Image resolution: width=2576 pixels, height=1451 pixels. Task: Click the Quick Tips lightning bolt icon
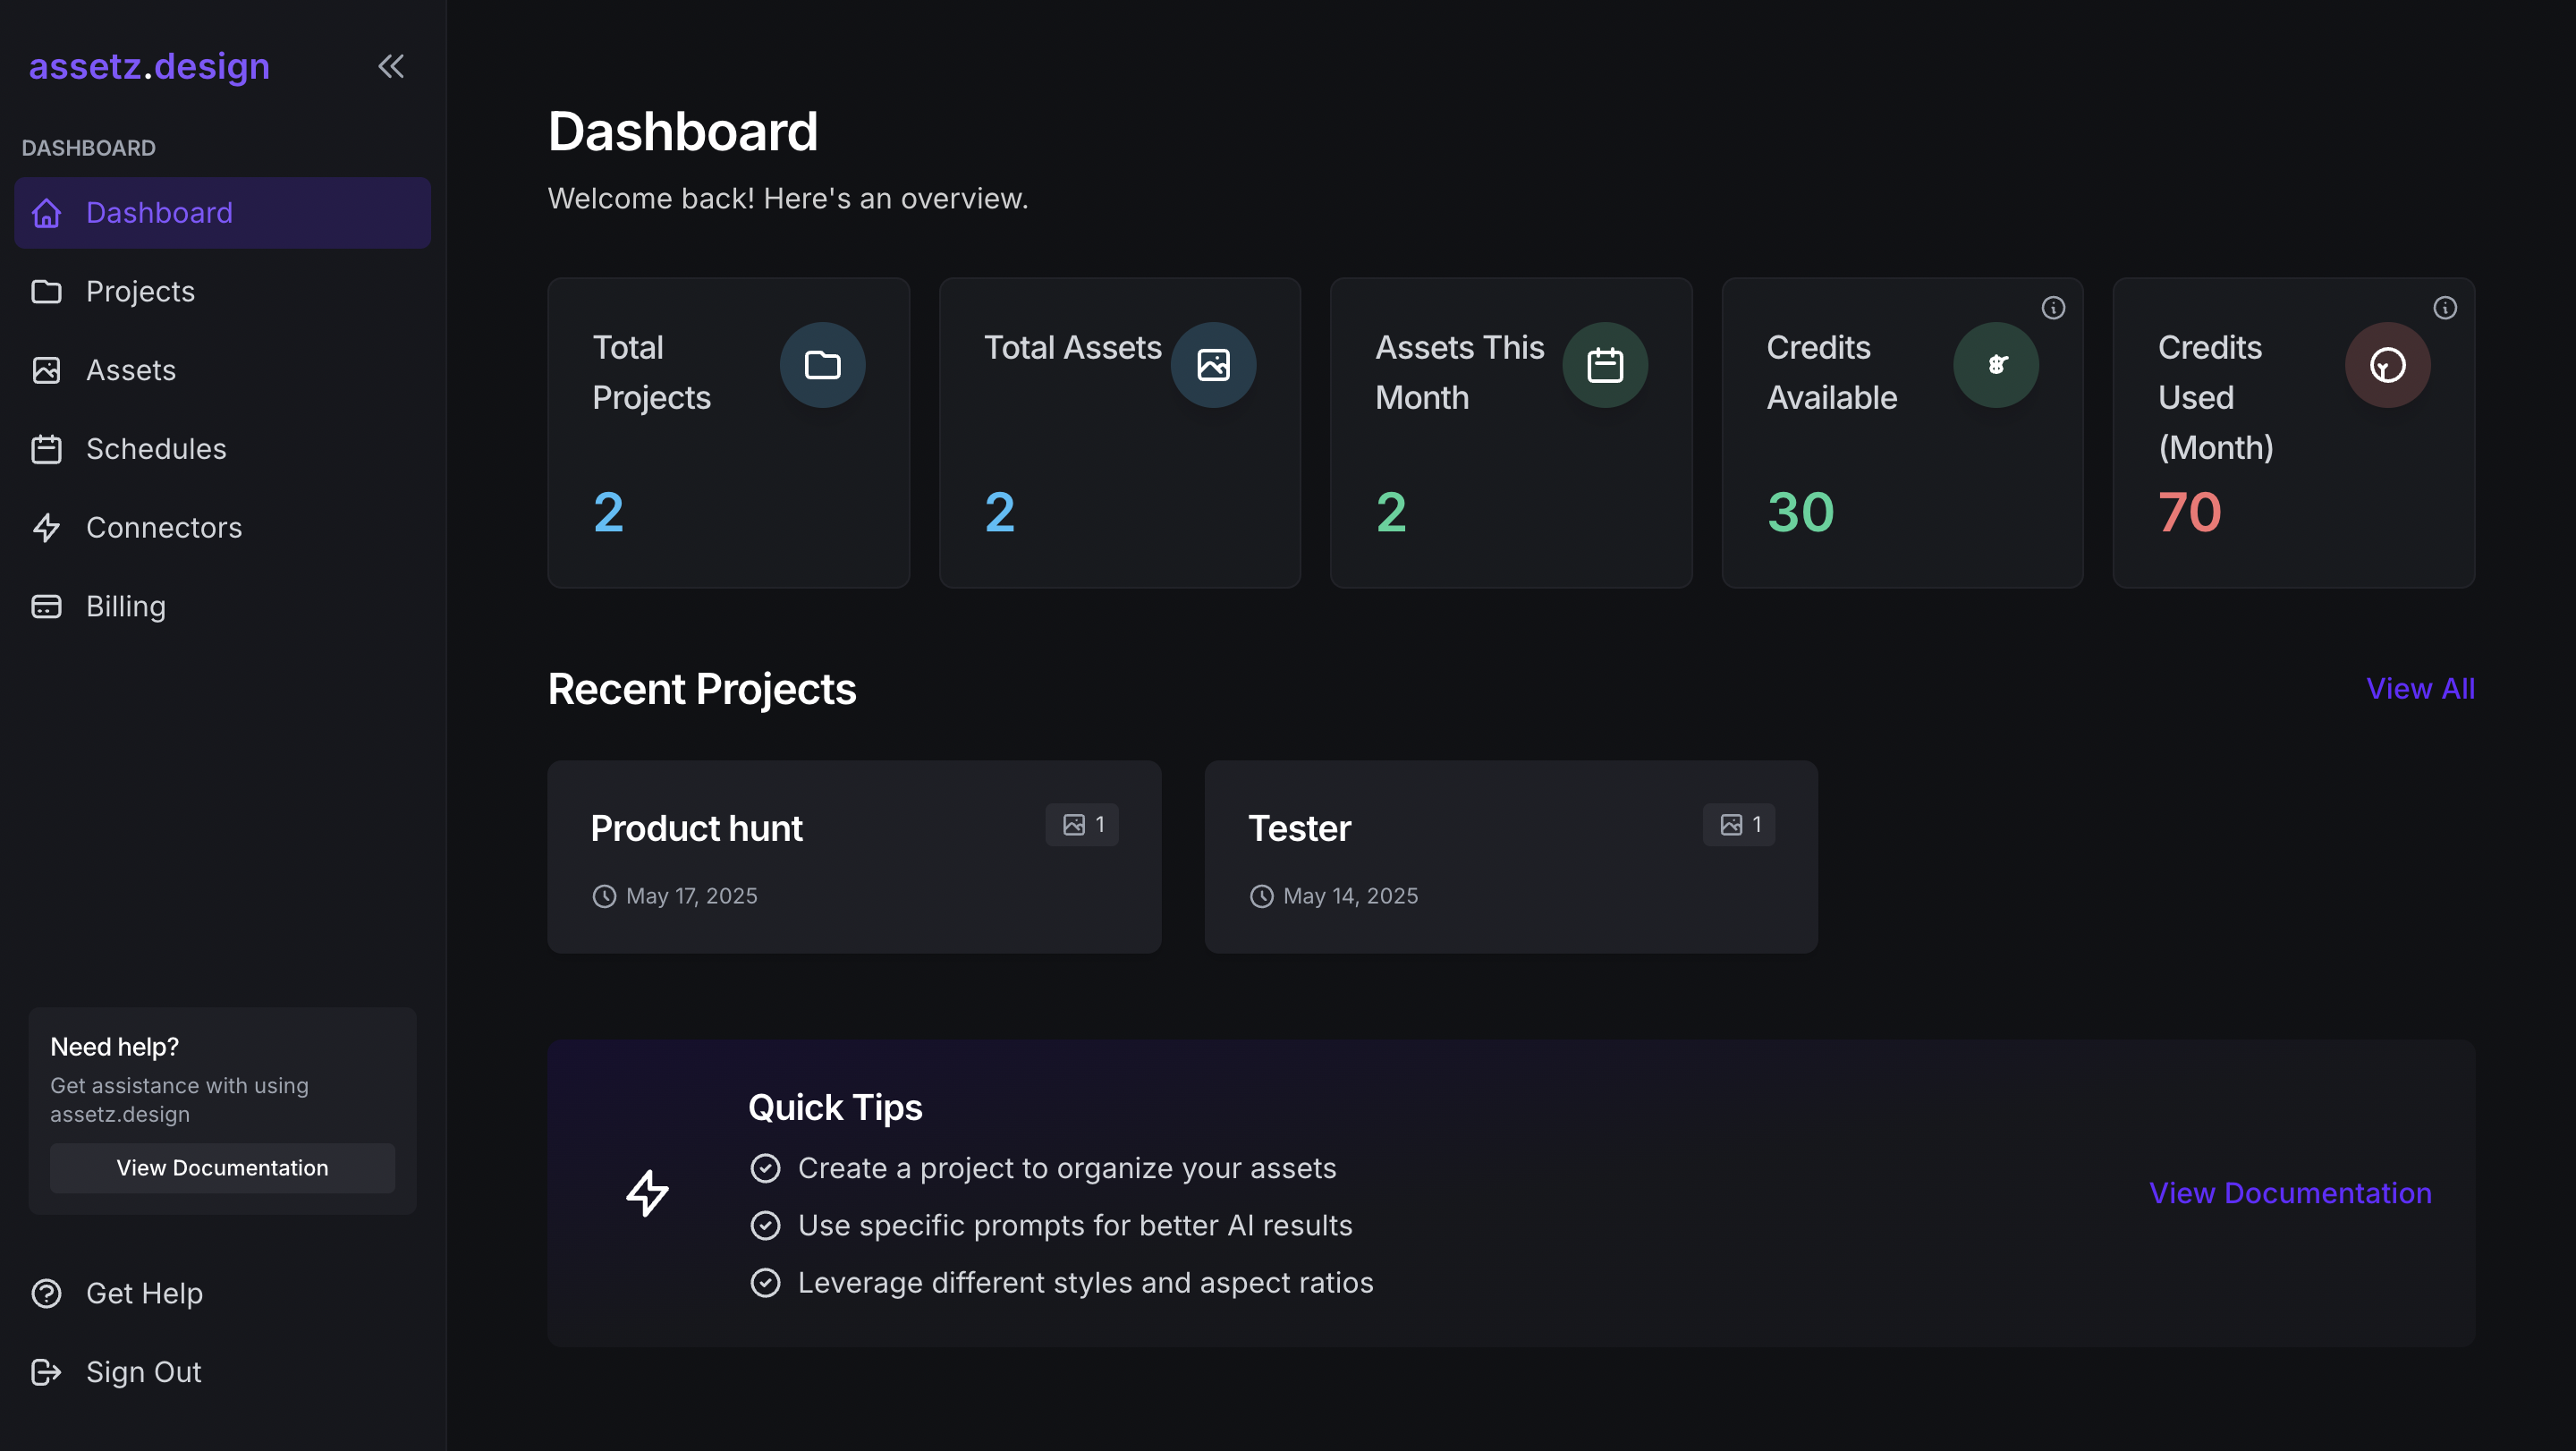point(647,1193)
